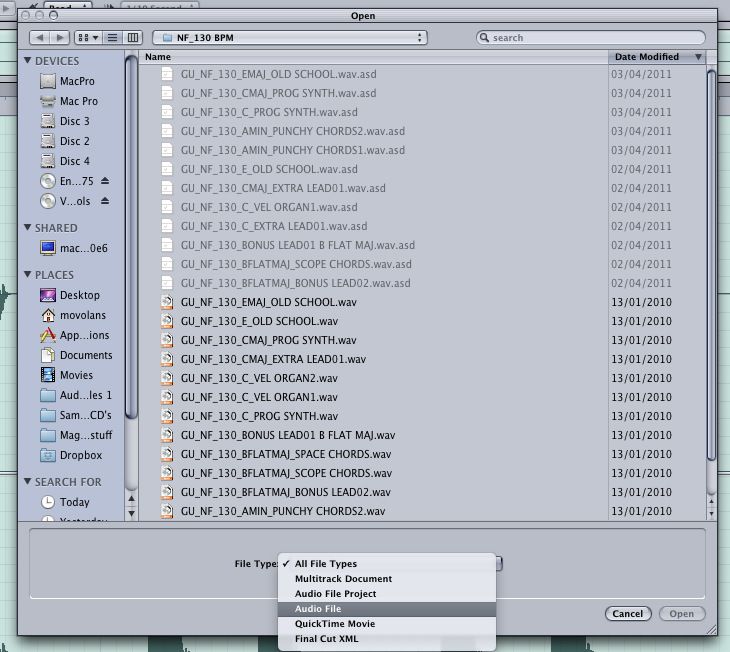Click the sidebar scroll down arrow
Image resolution: width=730 pixels, height=652 pixels.
132,514
